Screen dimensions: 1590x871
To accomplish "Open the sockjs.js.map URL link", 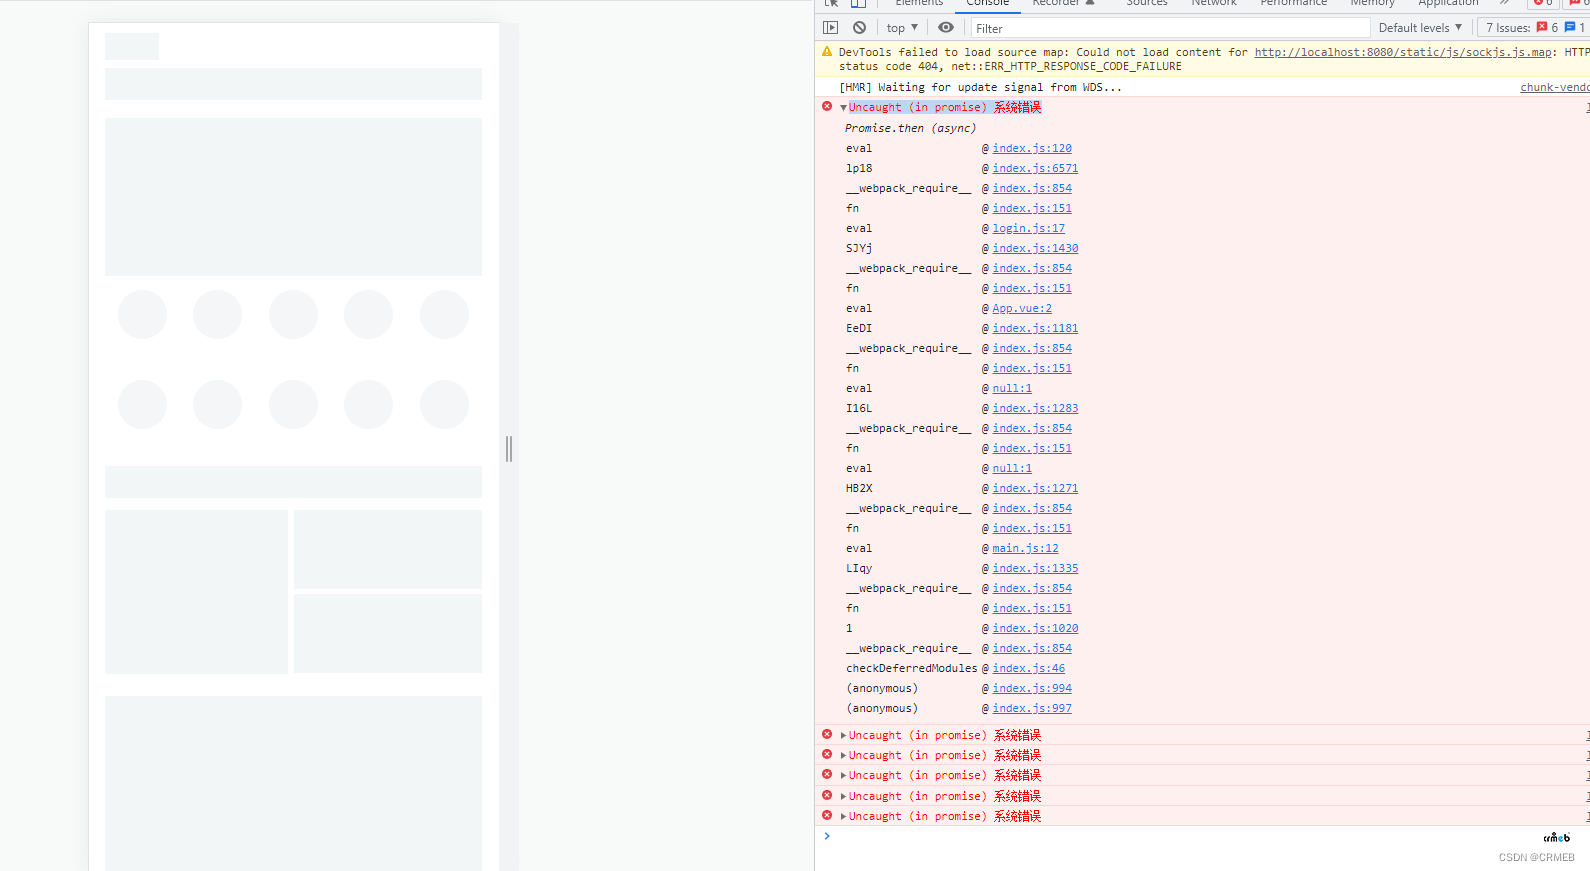I will 1403,52.
